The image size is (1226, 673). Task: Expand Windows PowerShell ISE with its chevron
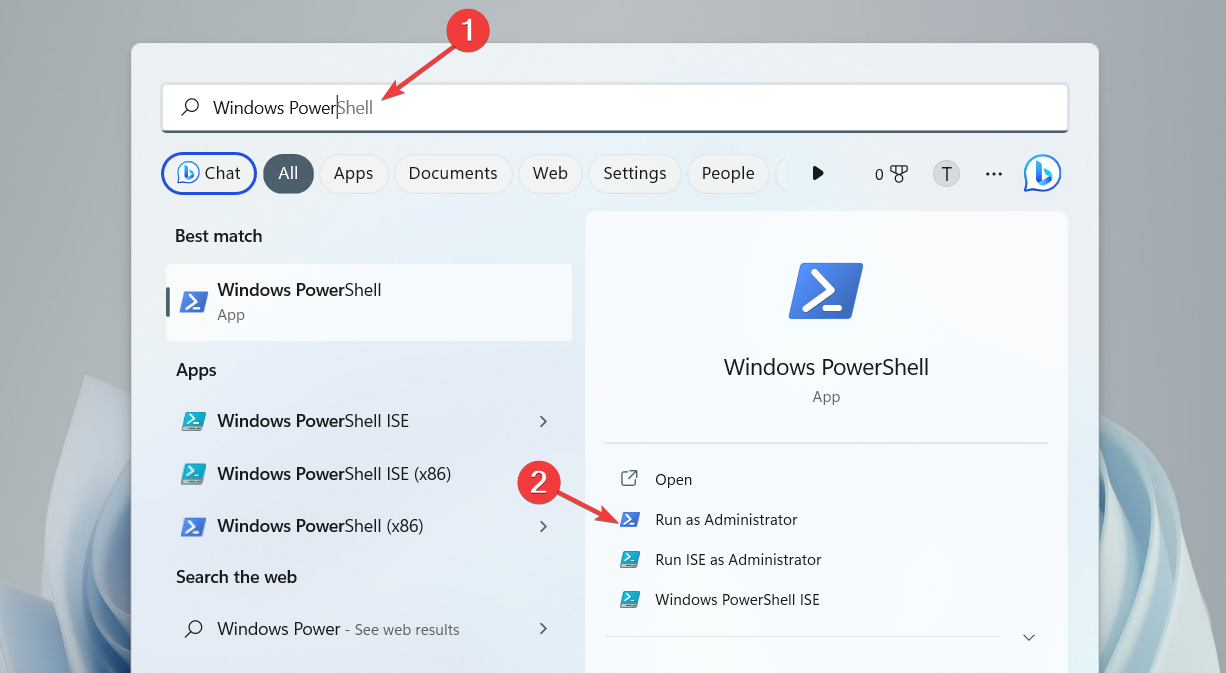pyautogui.click(x=543, y=421)
